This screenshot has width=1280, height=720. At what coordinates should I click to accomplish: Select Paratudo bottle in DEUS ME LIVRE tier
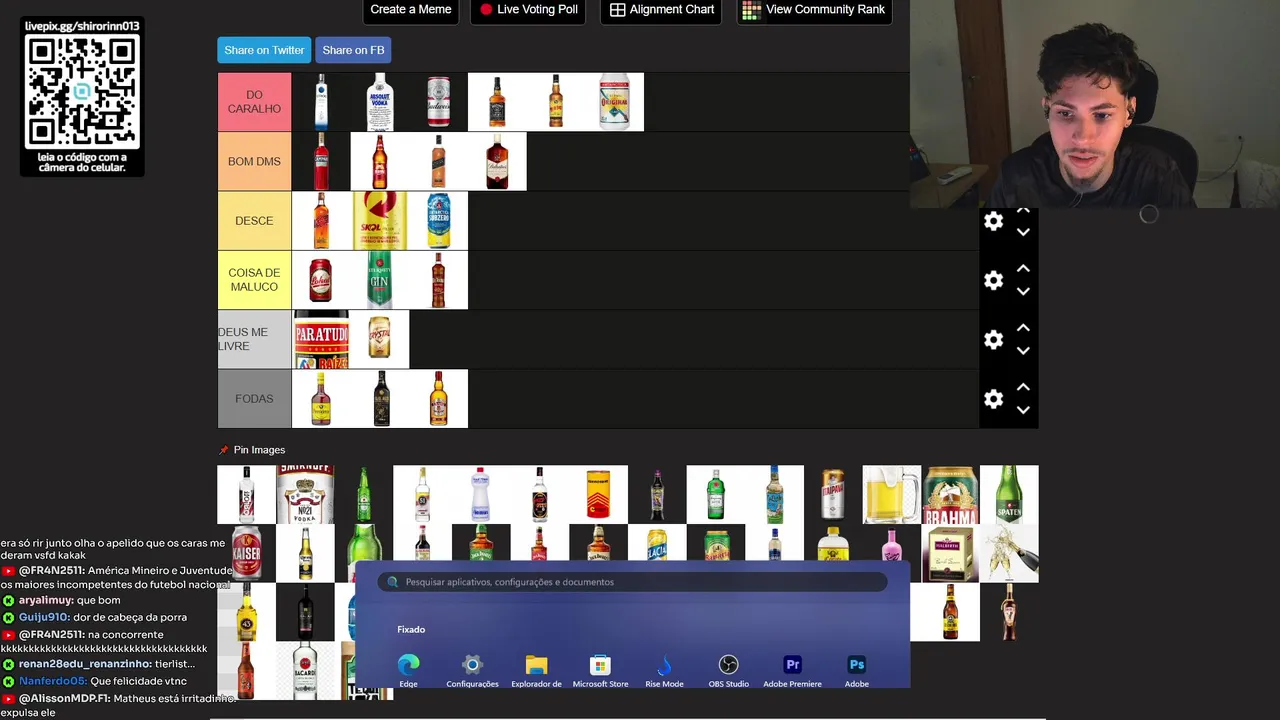[x=321, y=339]
